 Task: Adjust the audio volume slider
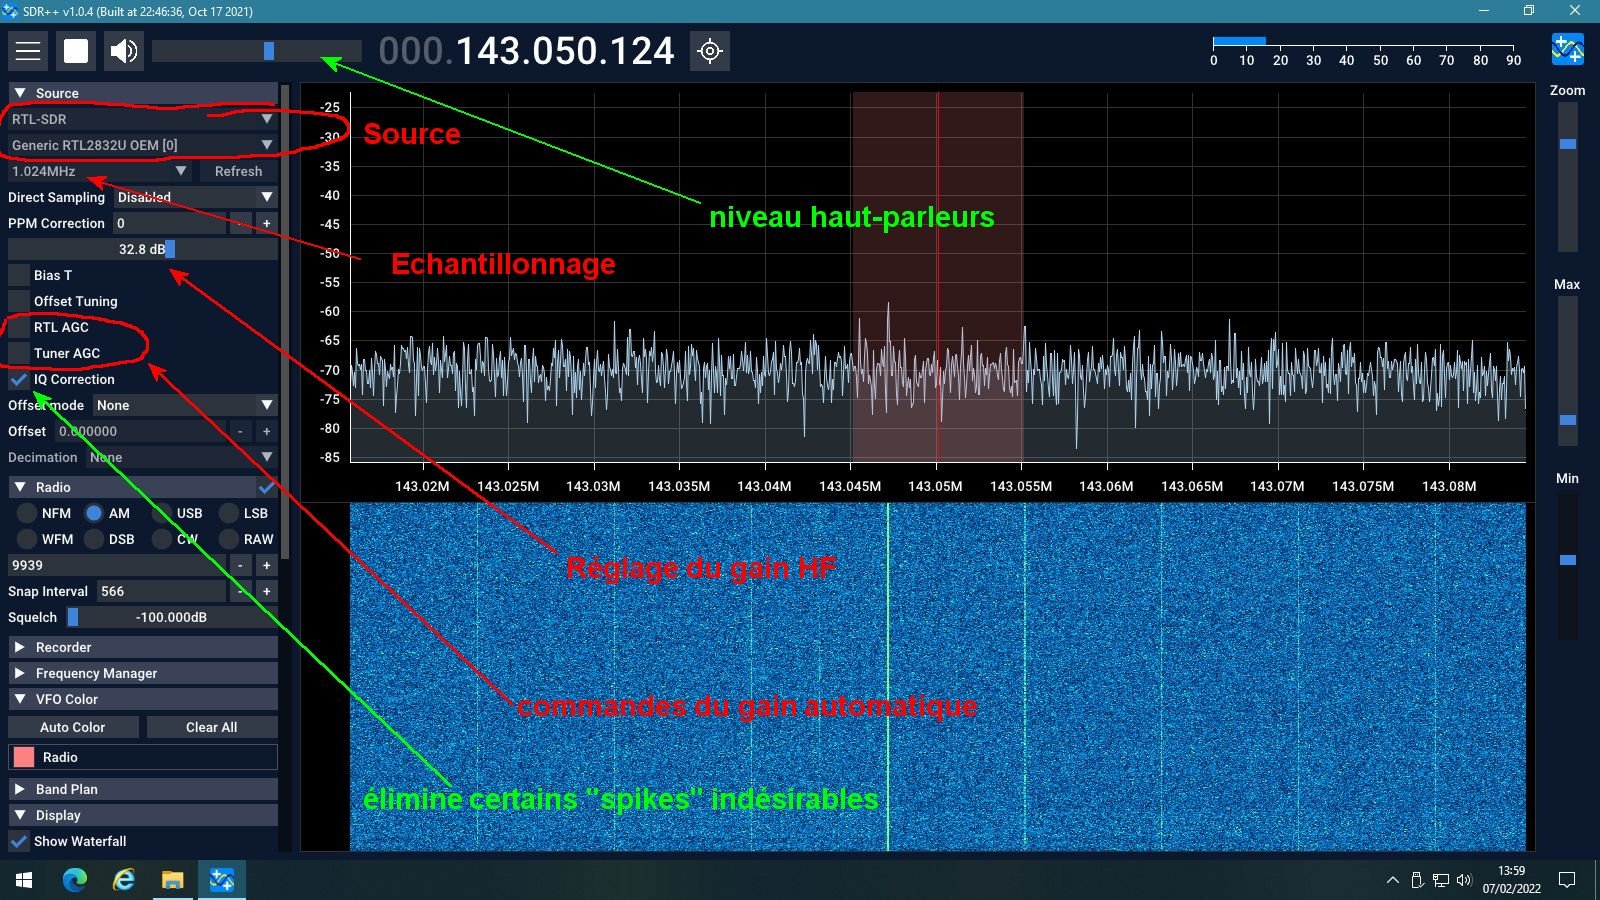click(x=257, y=51)
